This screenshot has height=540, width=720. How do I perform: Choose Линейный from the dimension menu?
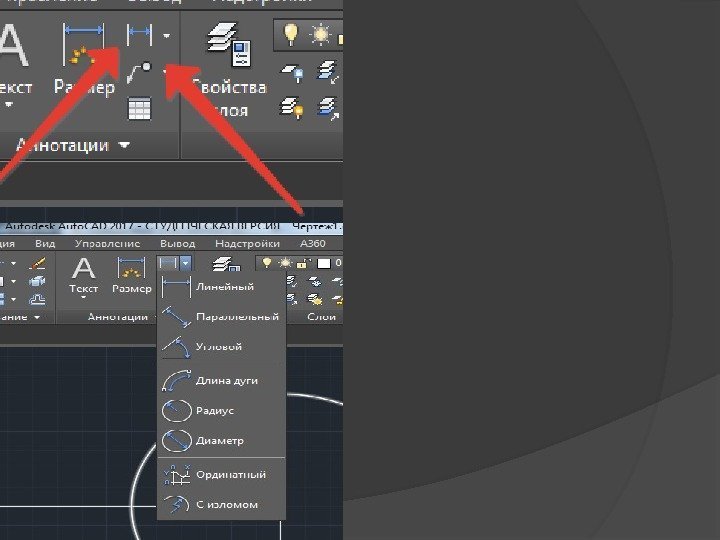[x=221, y=287]
